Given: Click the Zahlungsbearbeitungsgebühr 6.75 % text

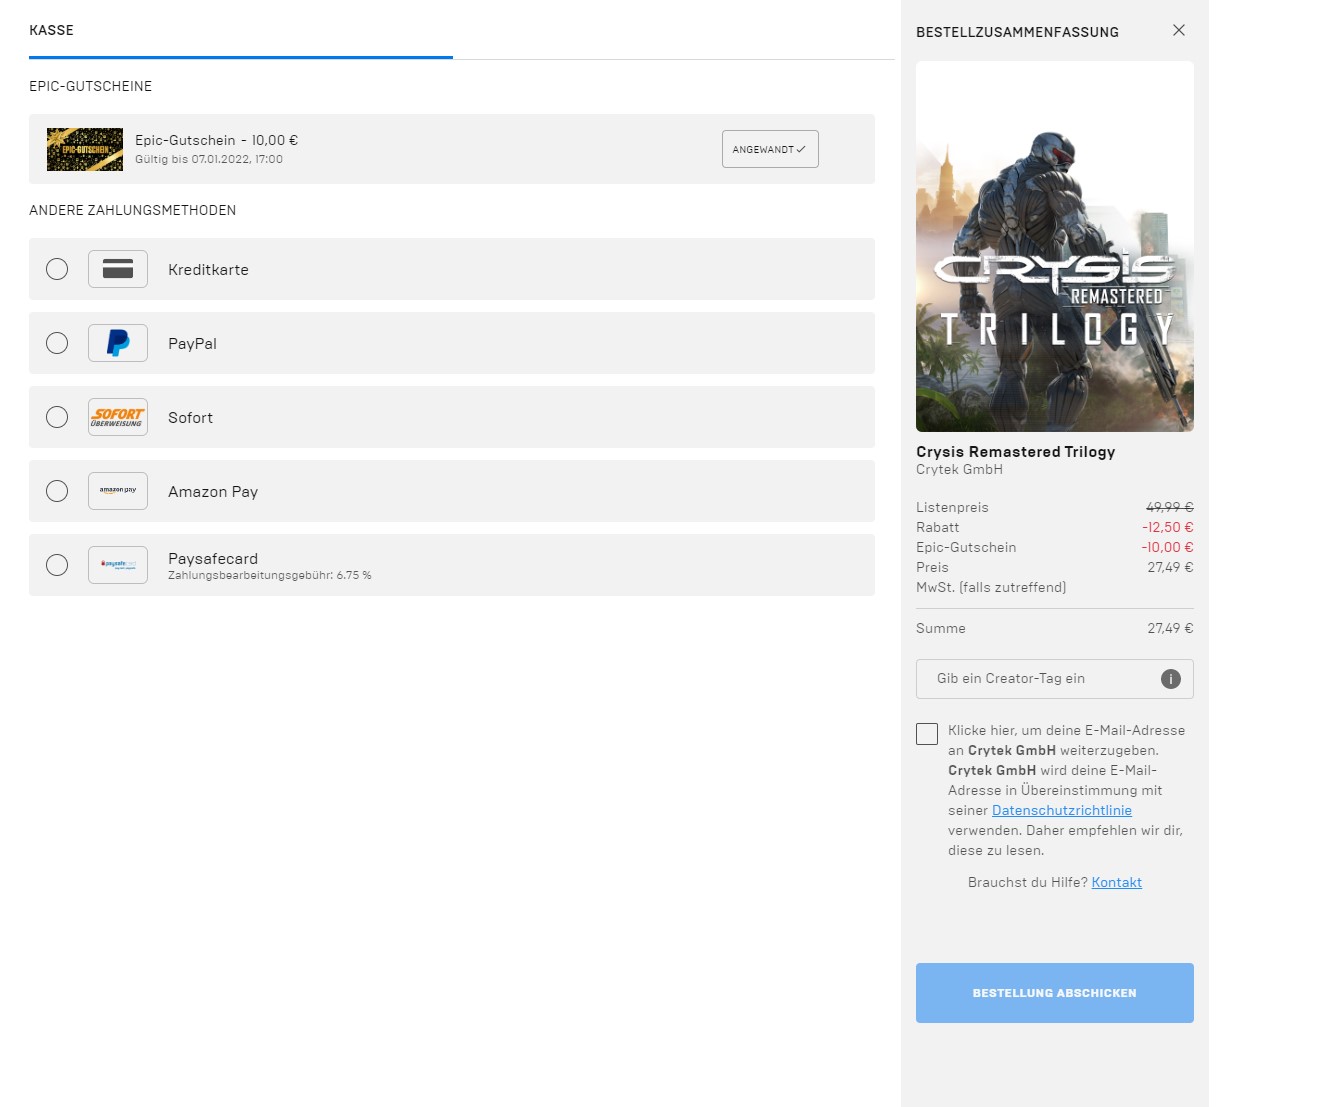Looking at the screenshot, I should coord(270,575).
